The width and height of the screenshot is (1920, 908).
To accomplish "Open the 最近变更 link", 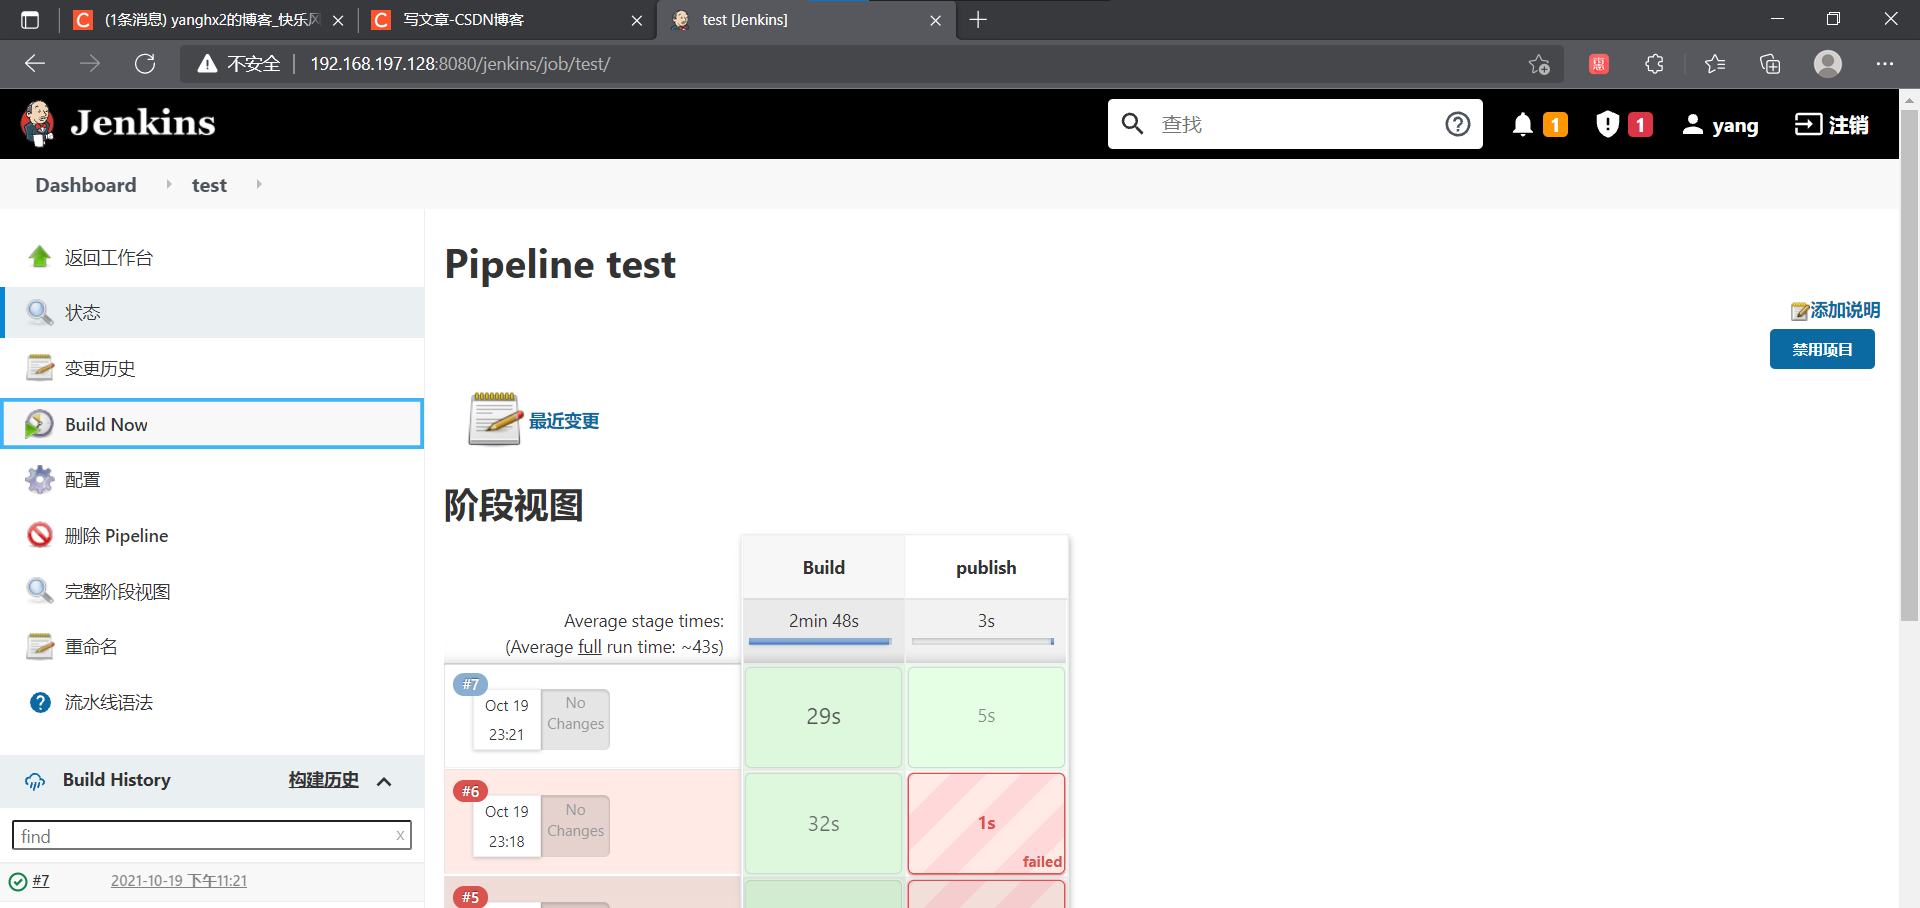I will click(x=564, y=421).
